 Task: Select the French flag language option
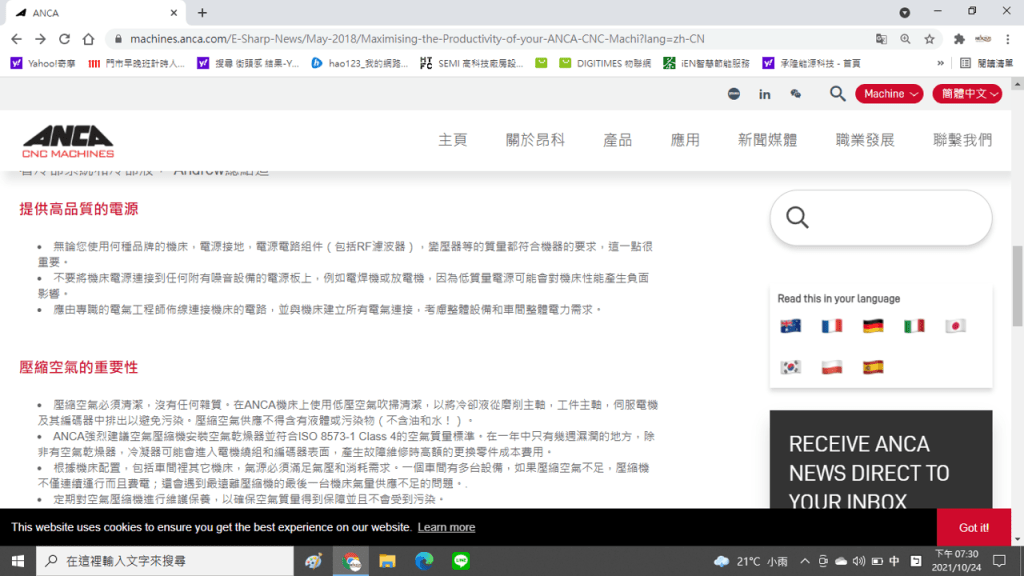point(832,326)
